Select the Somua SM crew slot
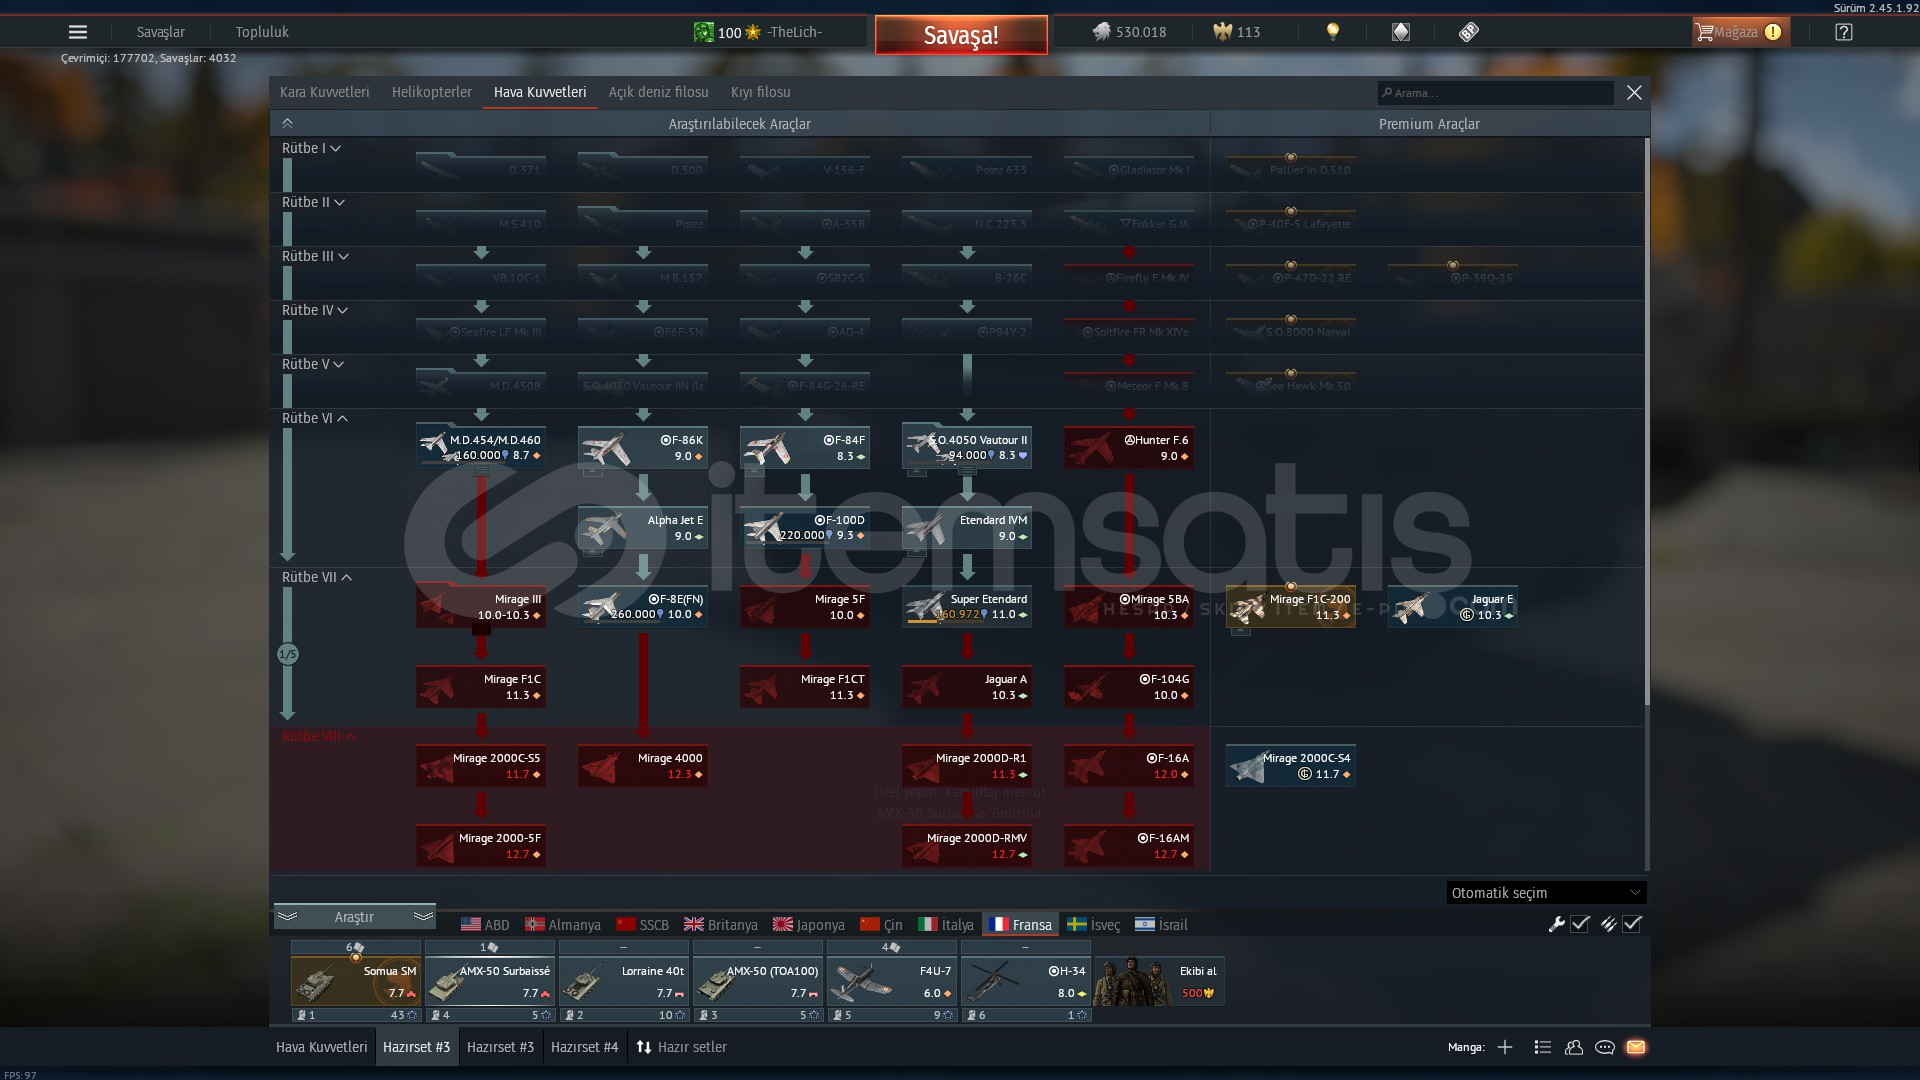The width and height of the screenshot is (1920, 1080). coord(356,982)
